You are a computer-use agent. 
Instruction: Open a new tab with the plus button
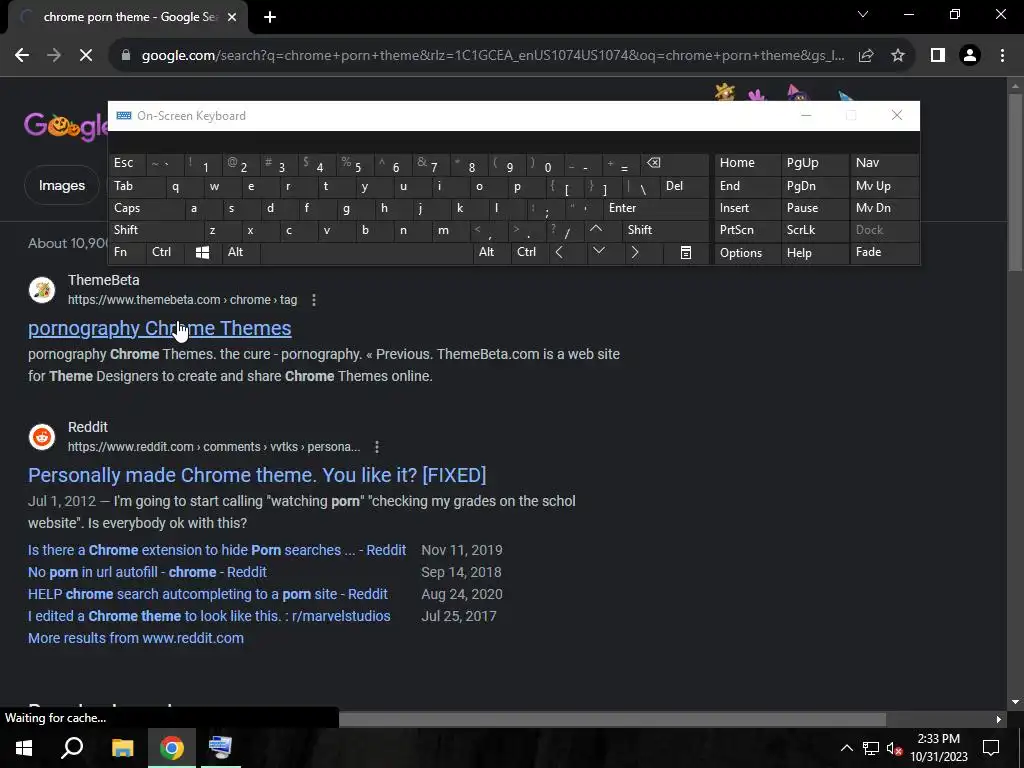click(270, 18)
